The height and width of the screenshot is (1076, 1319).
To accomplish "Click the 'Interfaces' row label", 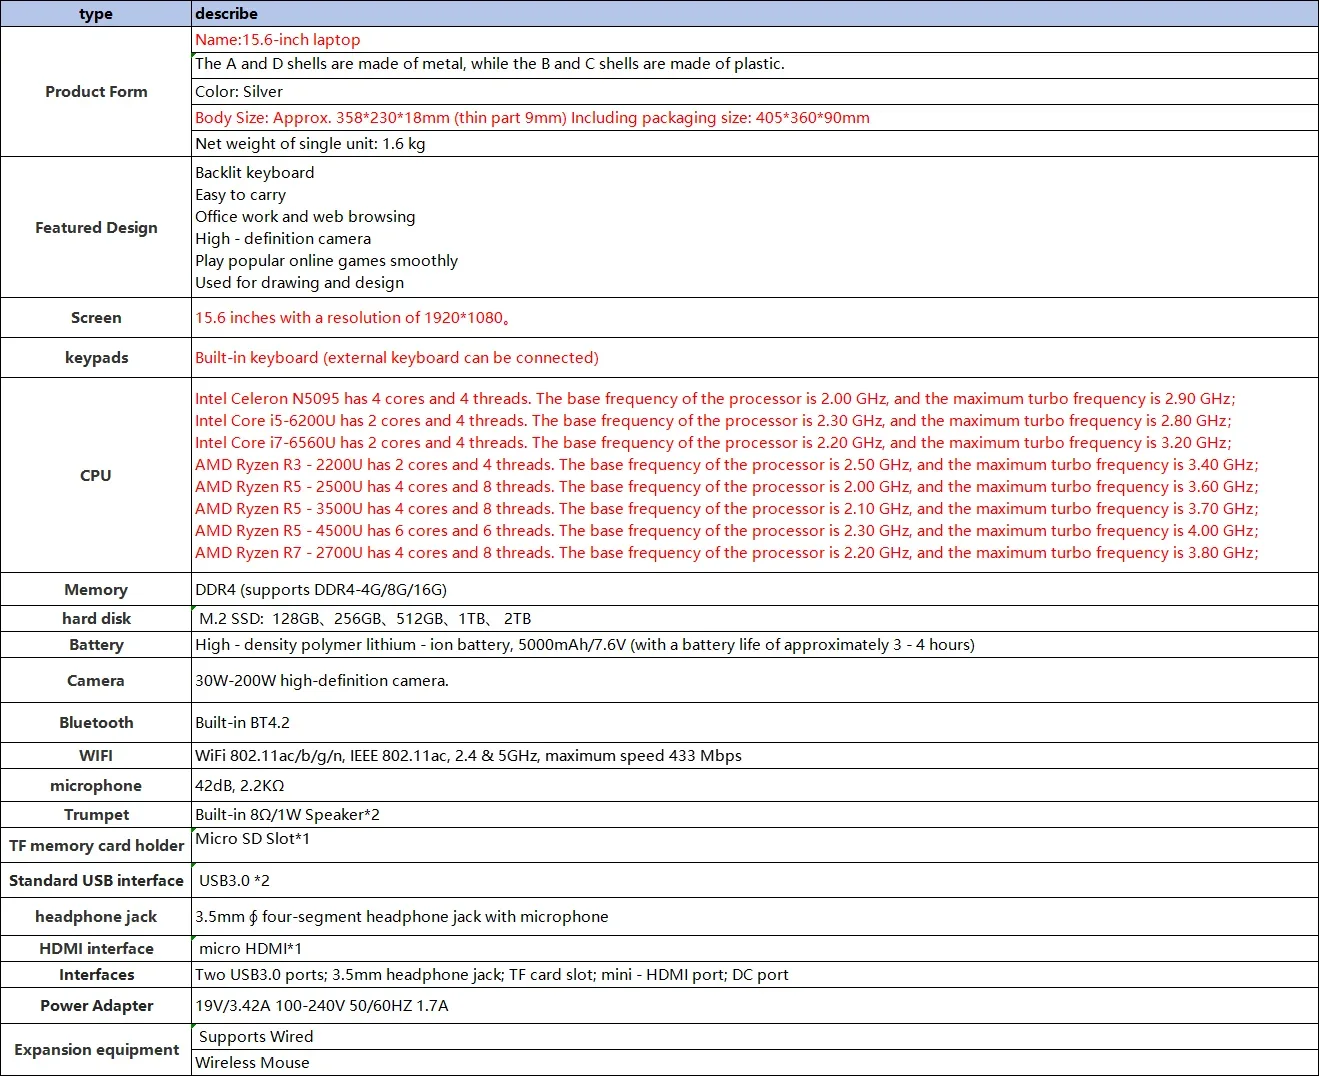I will (x=96, y=974).
